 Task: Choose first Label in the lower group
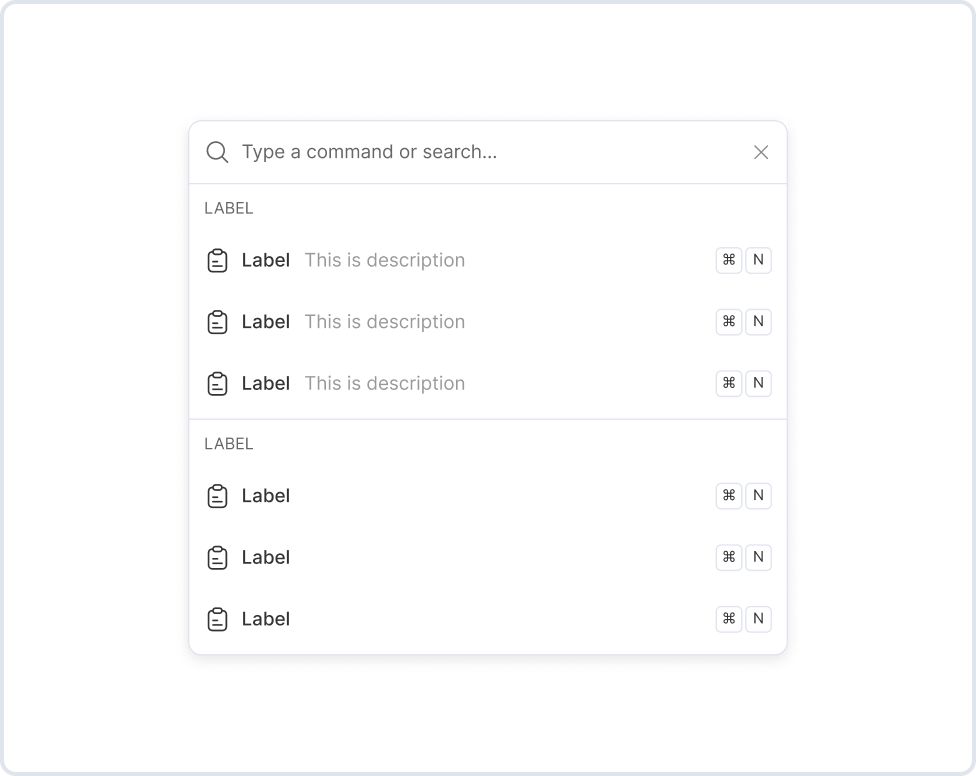pyautogui.click(x=266, y=496)
